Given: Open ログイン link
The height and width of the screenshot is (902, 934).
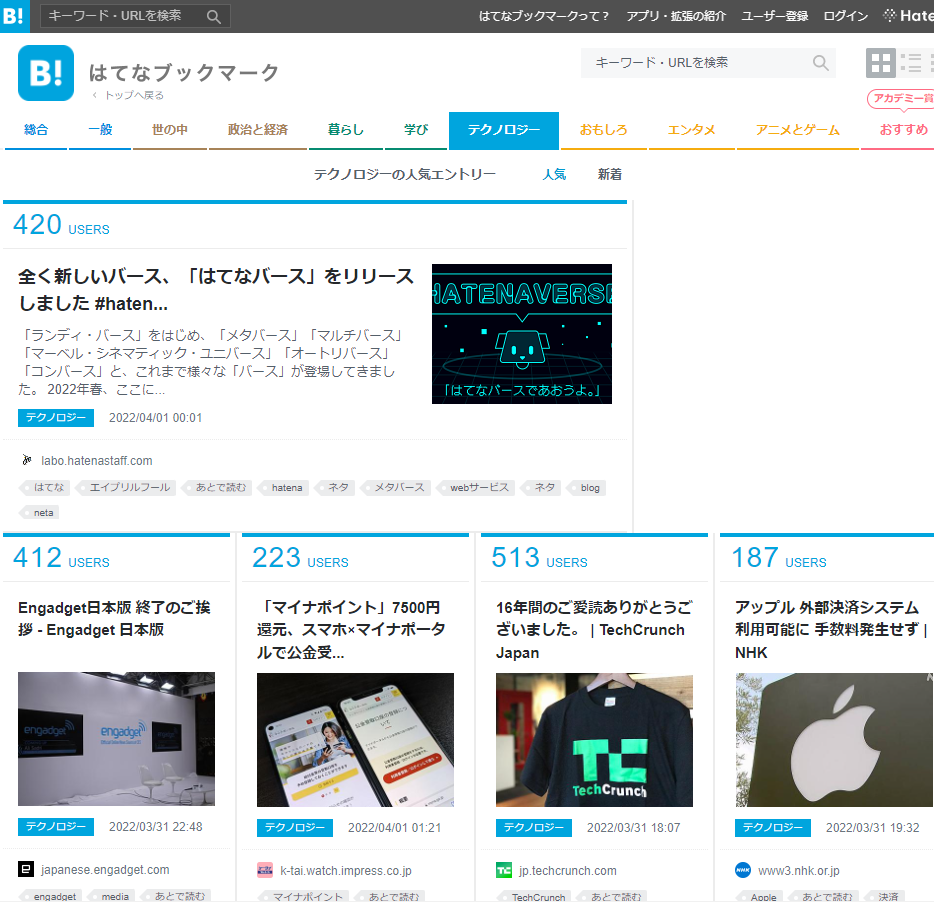Looking at the screenshot, I should pyautogui.click(x=845, y=16).
